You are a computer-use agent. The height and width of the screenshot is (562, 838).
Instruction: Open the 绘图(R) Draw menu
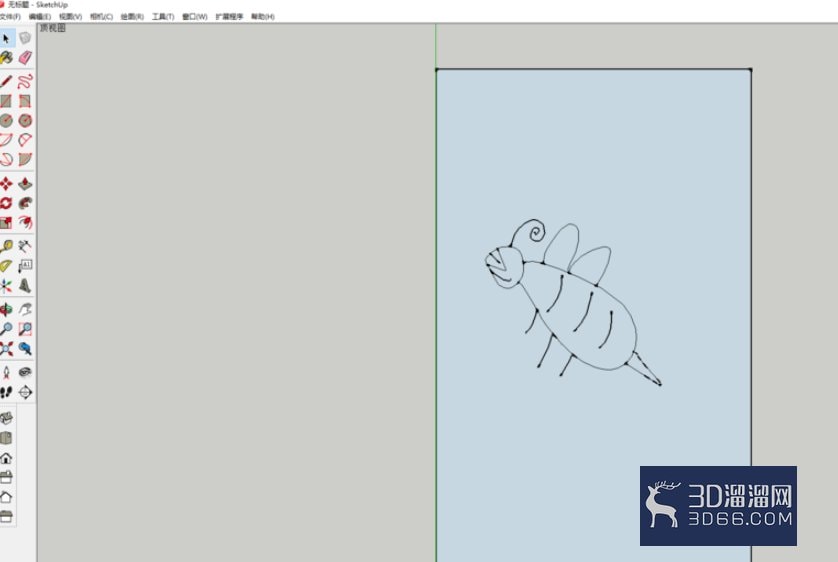[132, 17]
